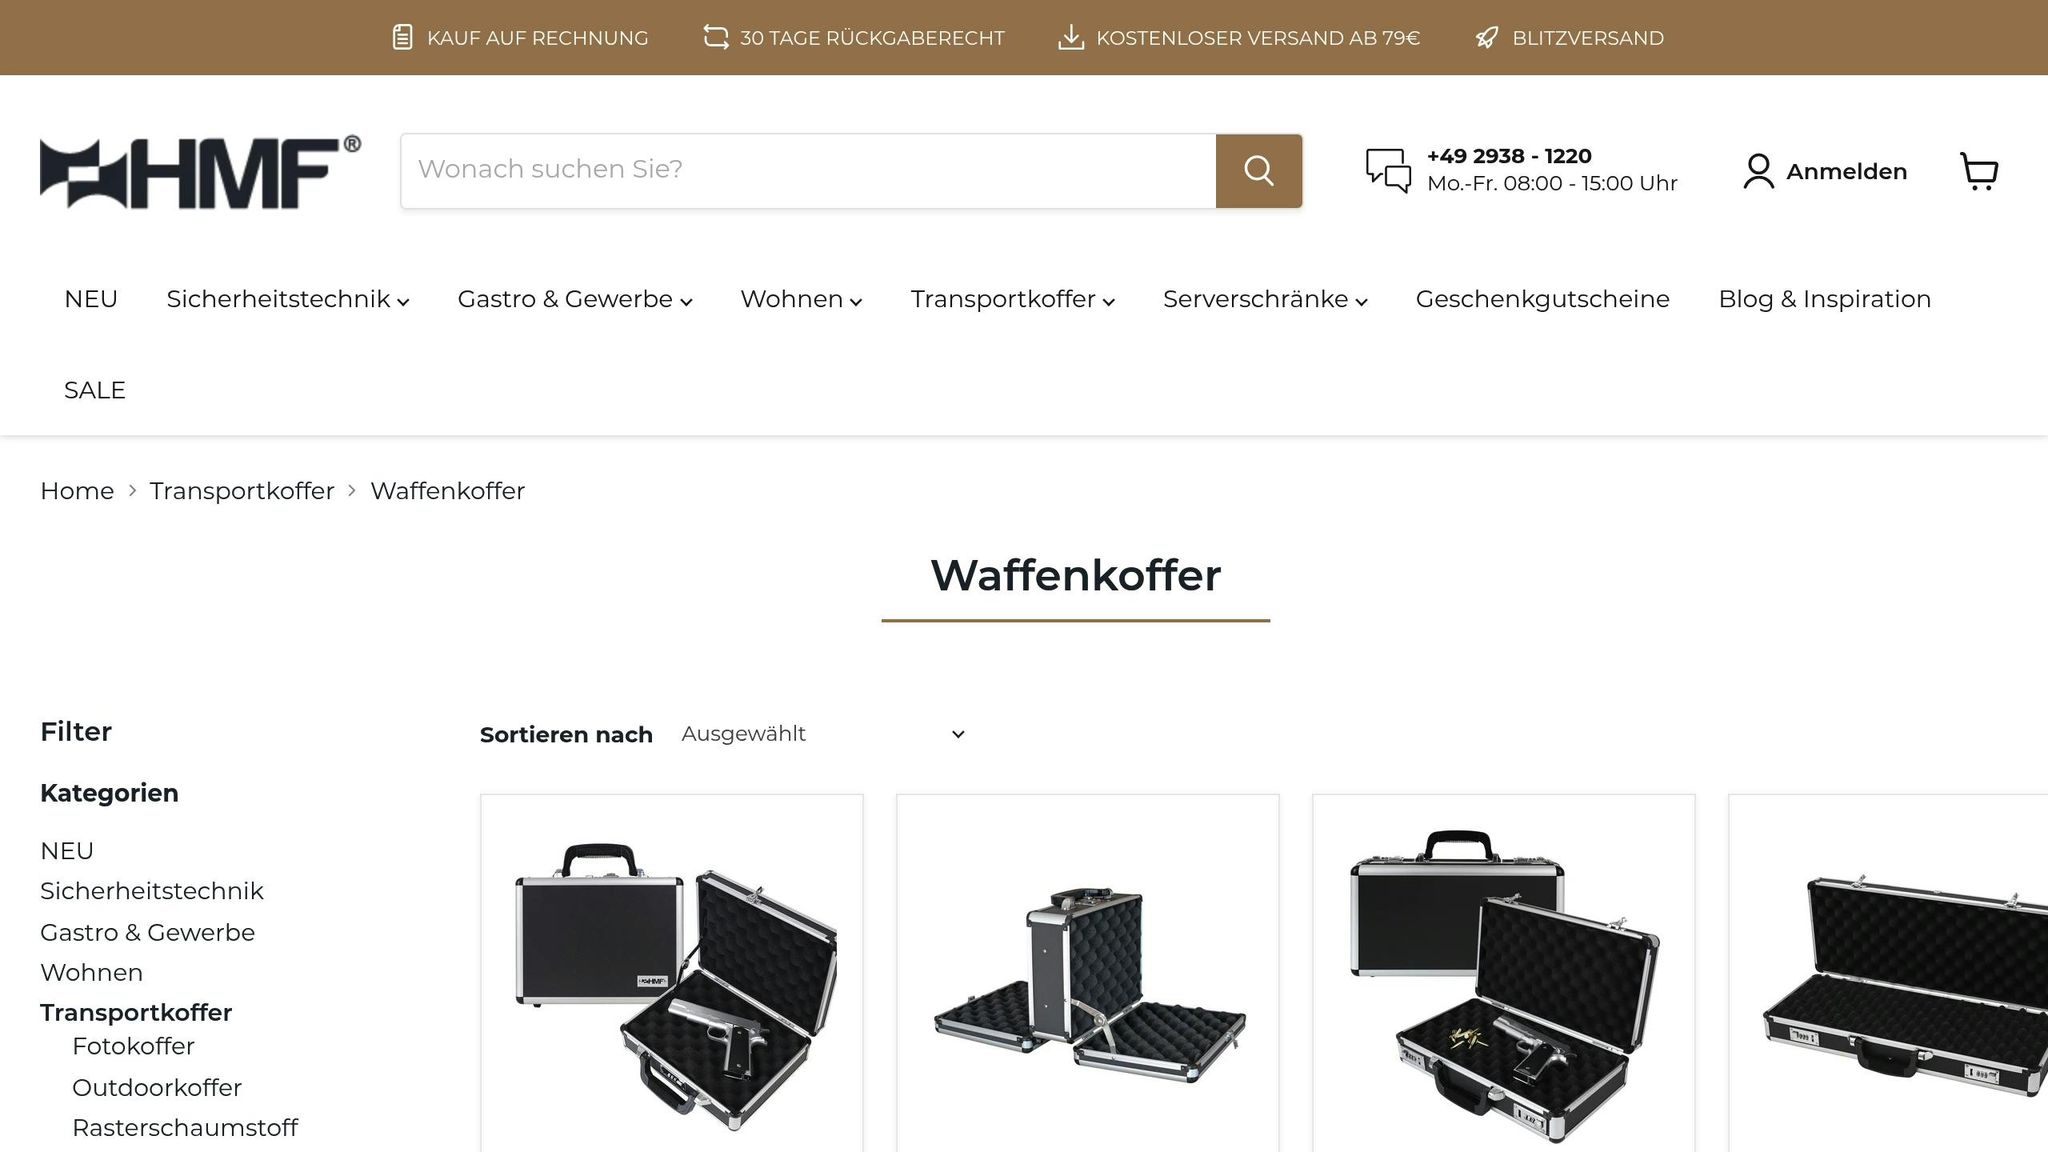The height and width of the screenshot is (1152, 2048).
Task: Click the Blitzversand rocket icon
Action: (1487, 38)
